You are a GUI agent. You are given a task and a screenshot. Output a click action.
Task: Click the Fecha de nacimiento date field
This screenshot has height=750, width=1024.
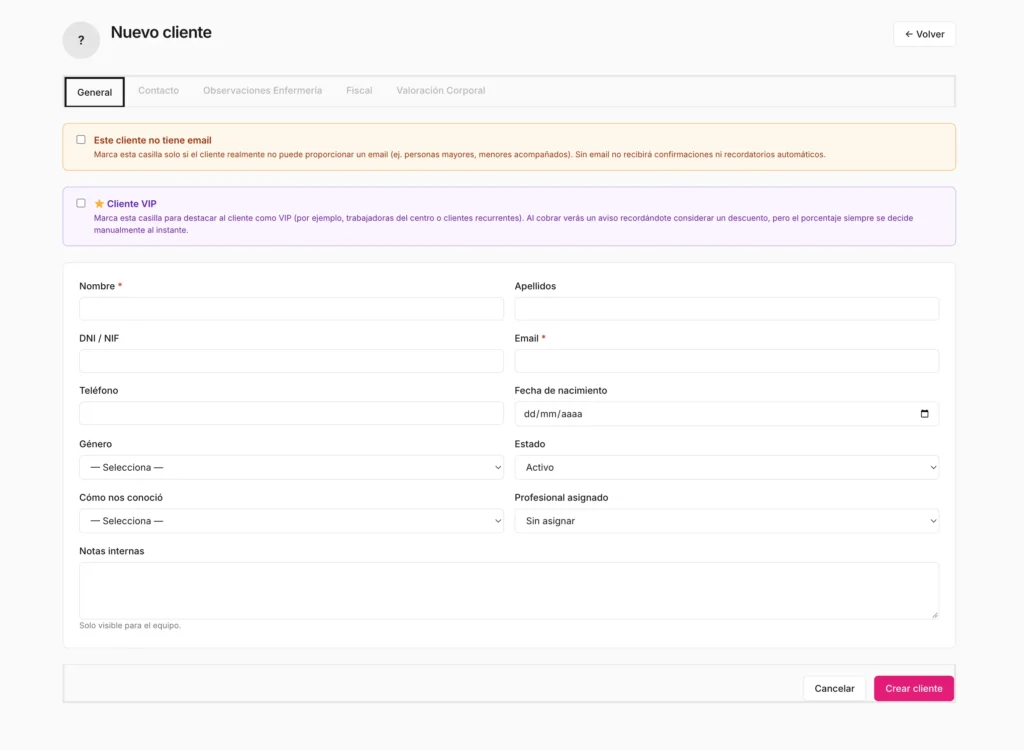(x=726, y=414)
